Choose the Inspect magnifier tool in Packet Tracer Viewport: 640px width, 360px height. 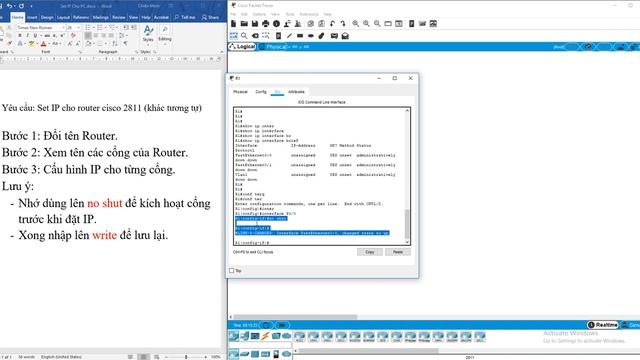click(x=244, y=36)
